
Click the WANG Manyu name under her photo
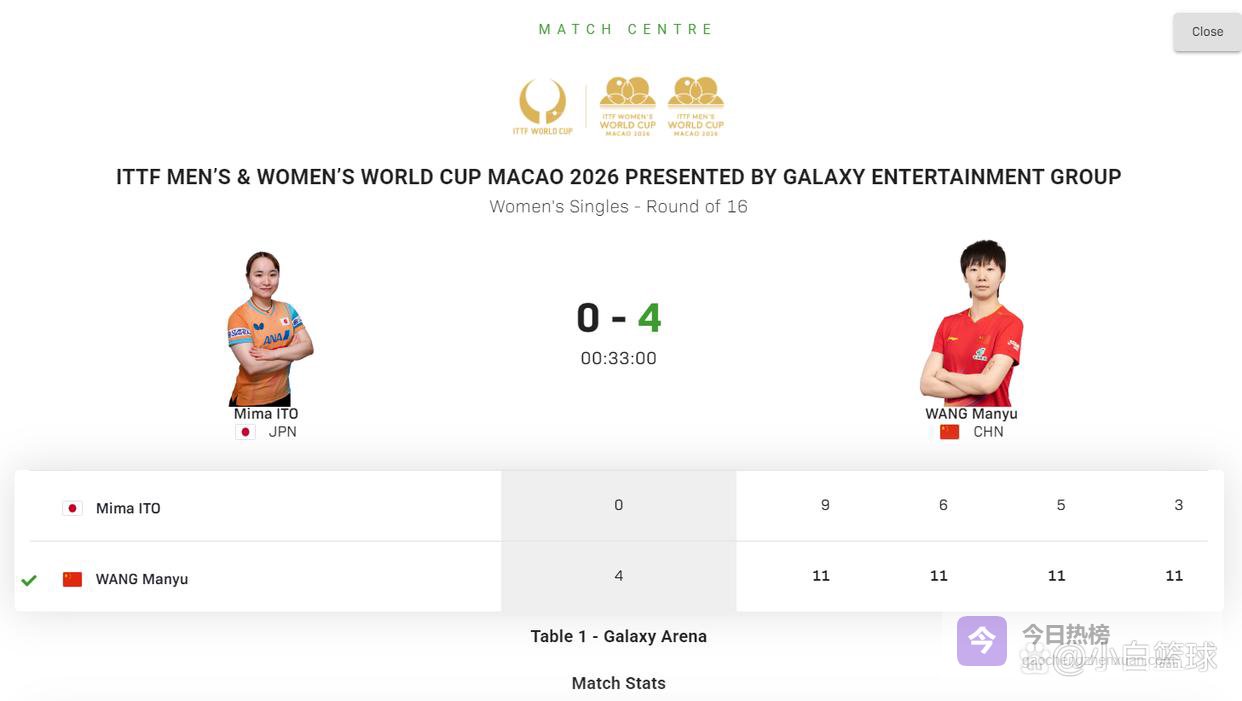click(x=971, y=414)
